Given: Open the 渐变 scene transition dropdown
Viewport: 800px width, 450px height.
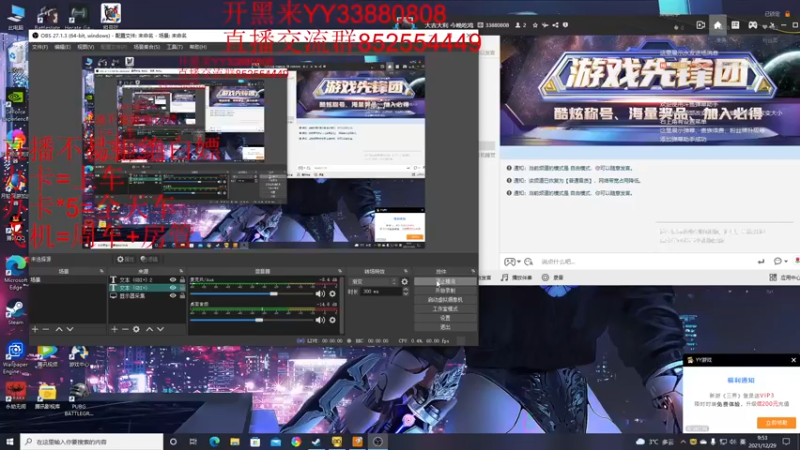Looking at the screenshot, I should click(373, 282).
